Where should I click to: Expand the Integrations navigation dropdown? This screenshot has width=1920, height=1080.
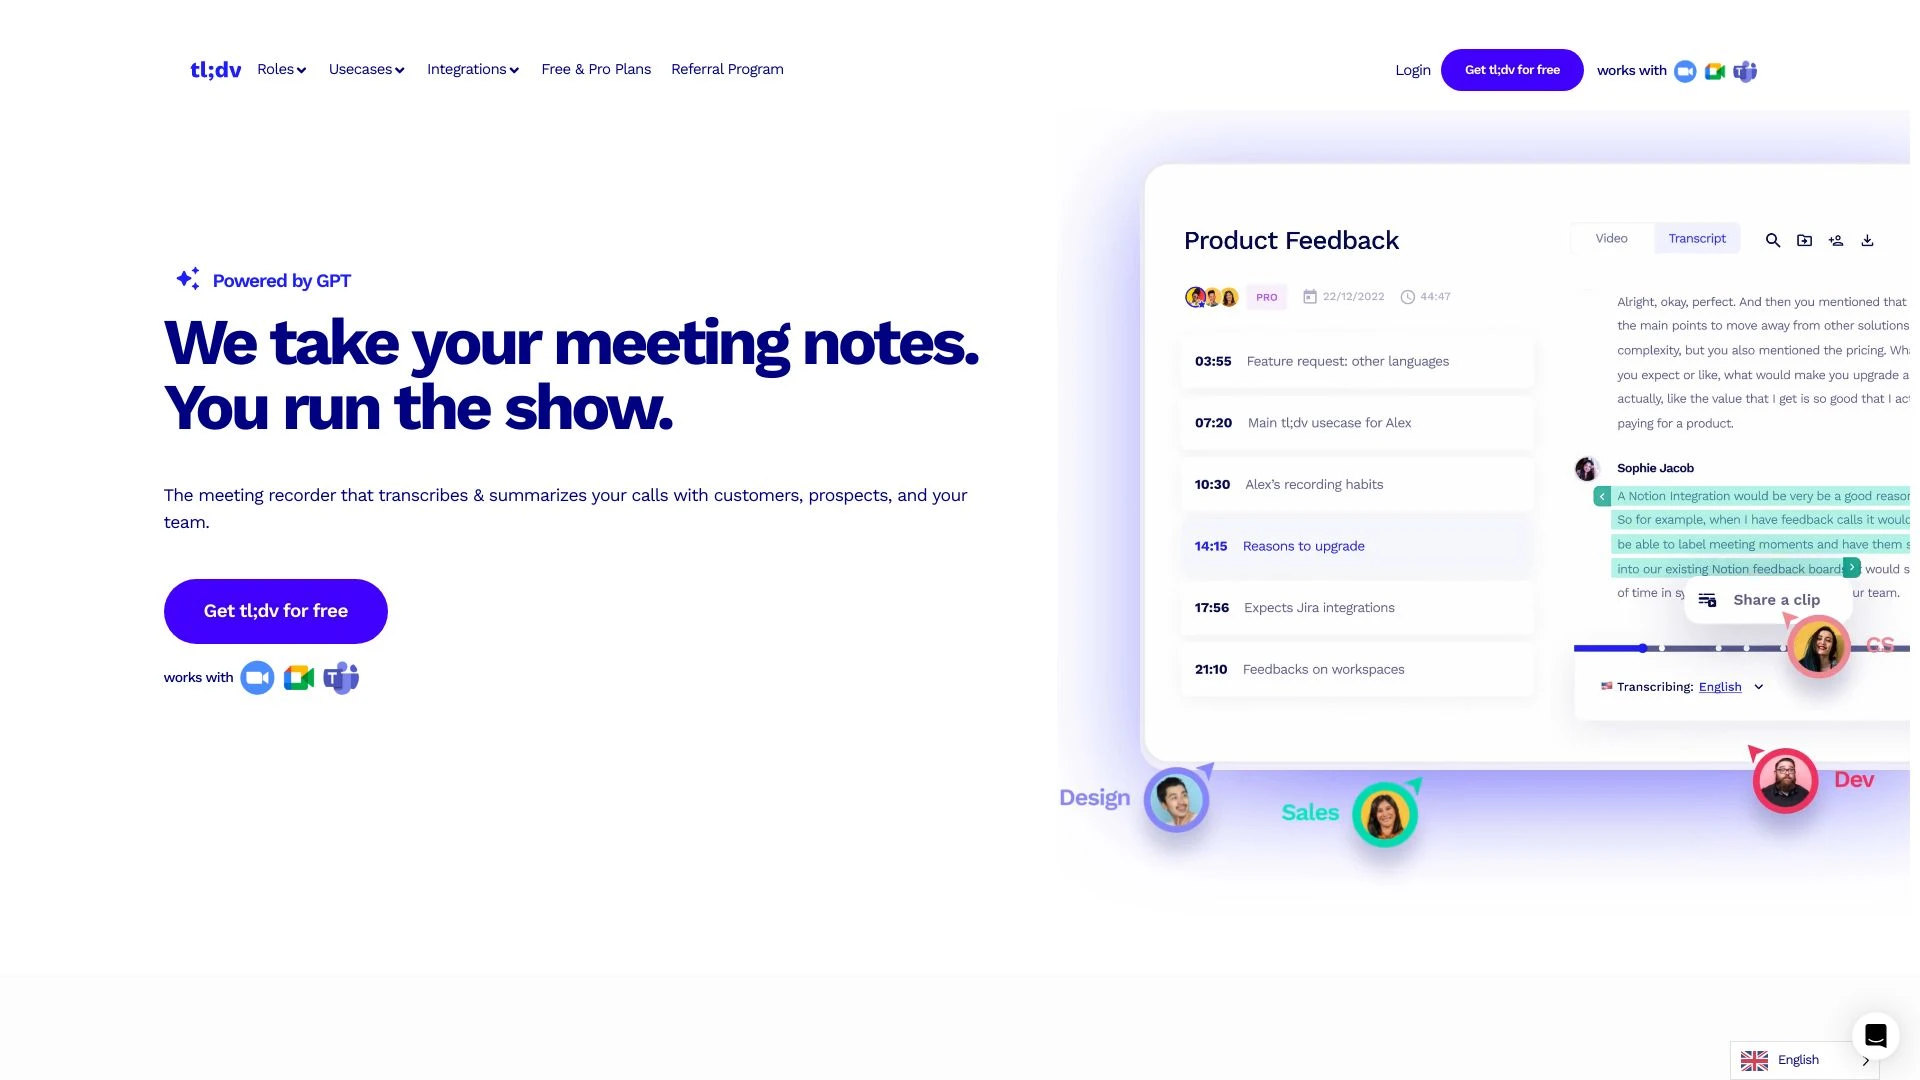472,69
